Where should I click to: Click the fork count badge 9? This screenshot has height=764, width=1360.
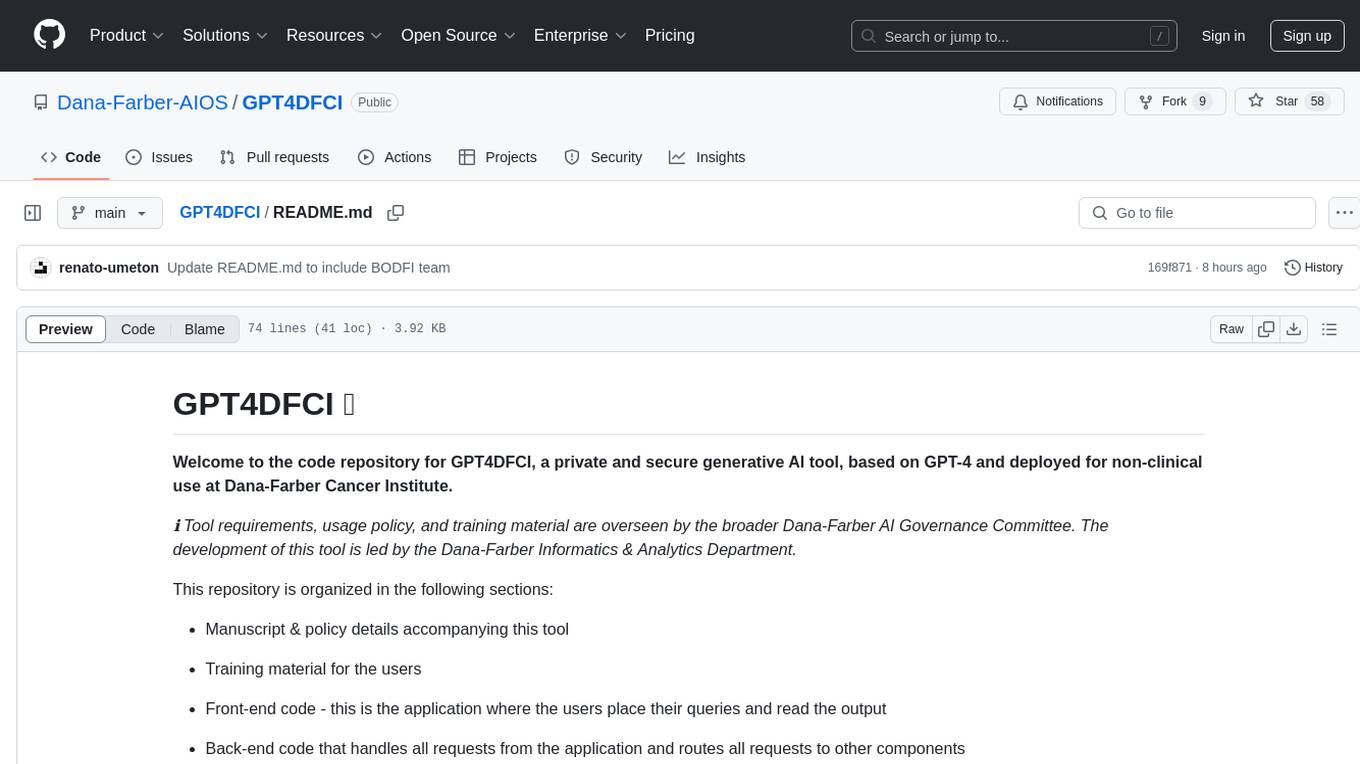tap(1203, 101)
